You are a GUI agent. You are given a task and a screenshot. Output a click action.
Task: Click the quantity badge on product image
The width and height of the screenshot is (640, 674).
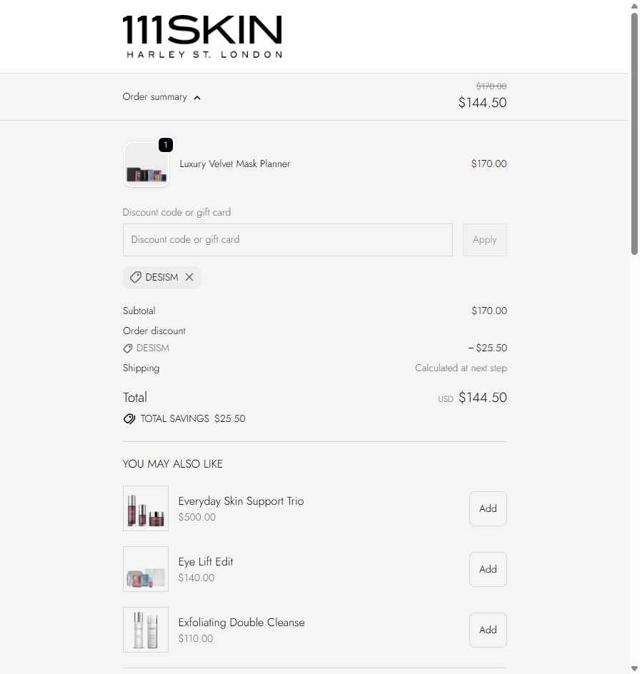coord(166,145)
